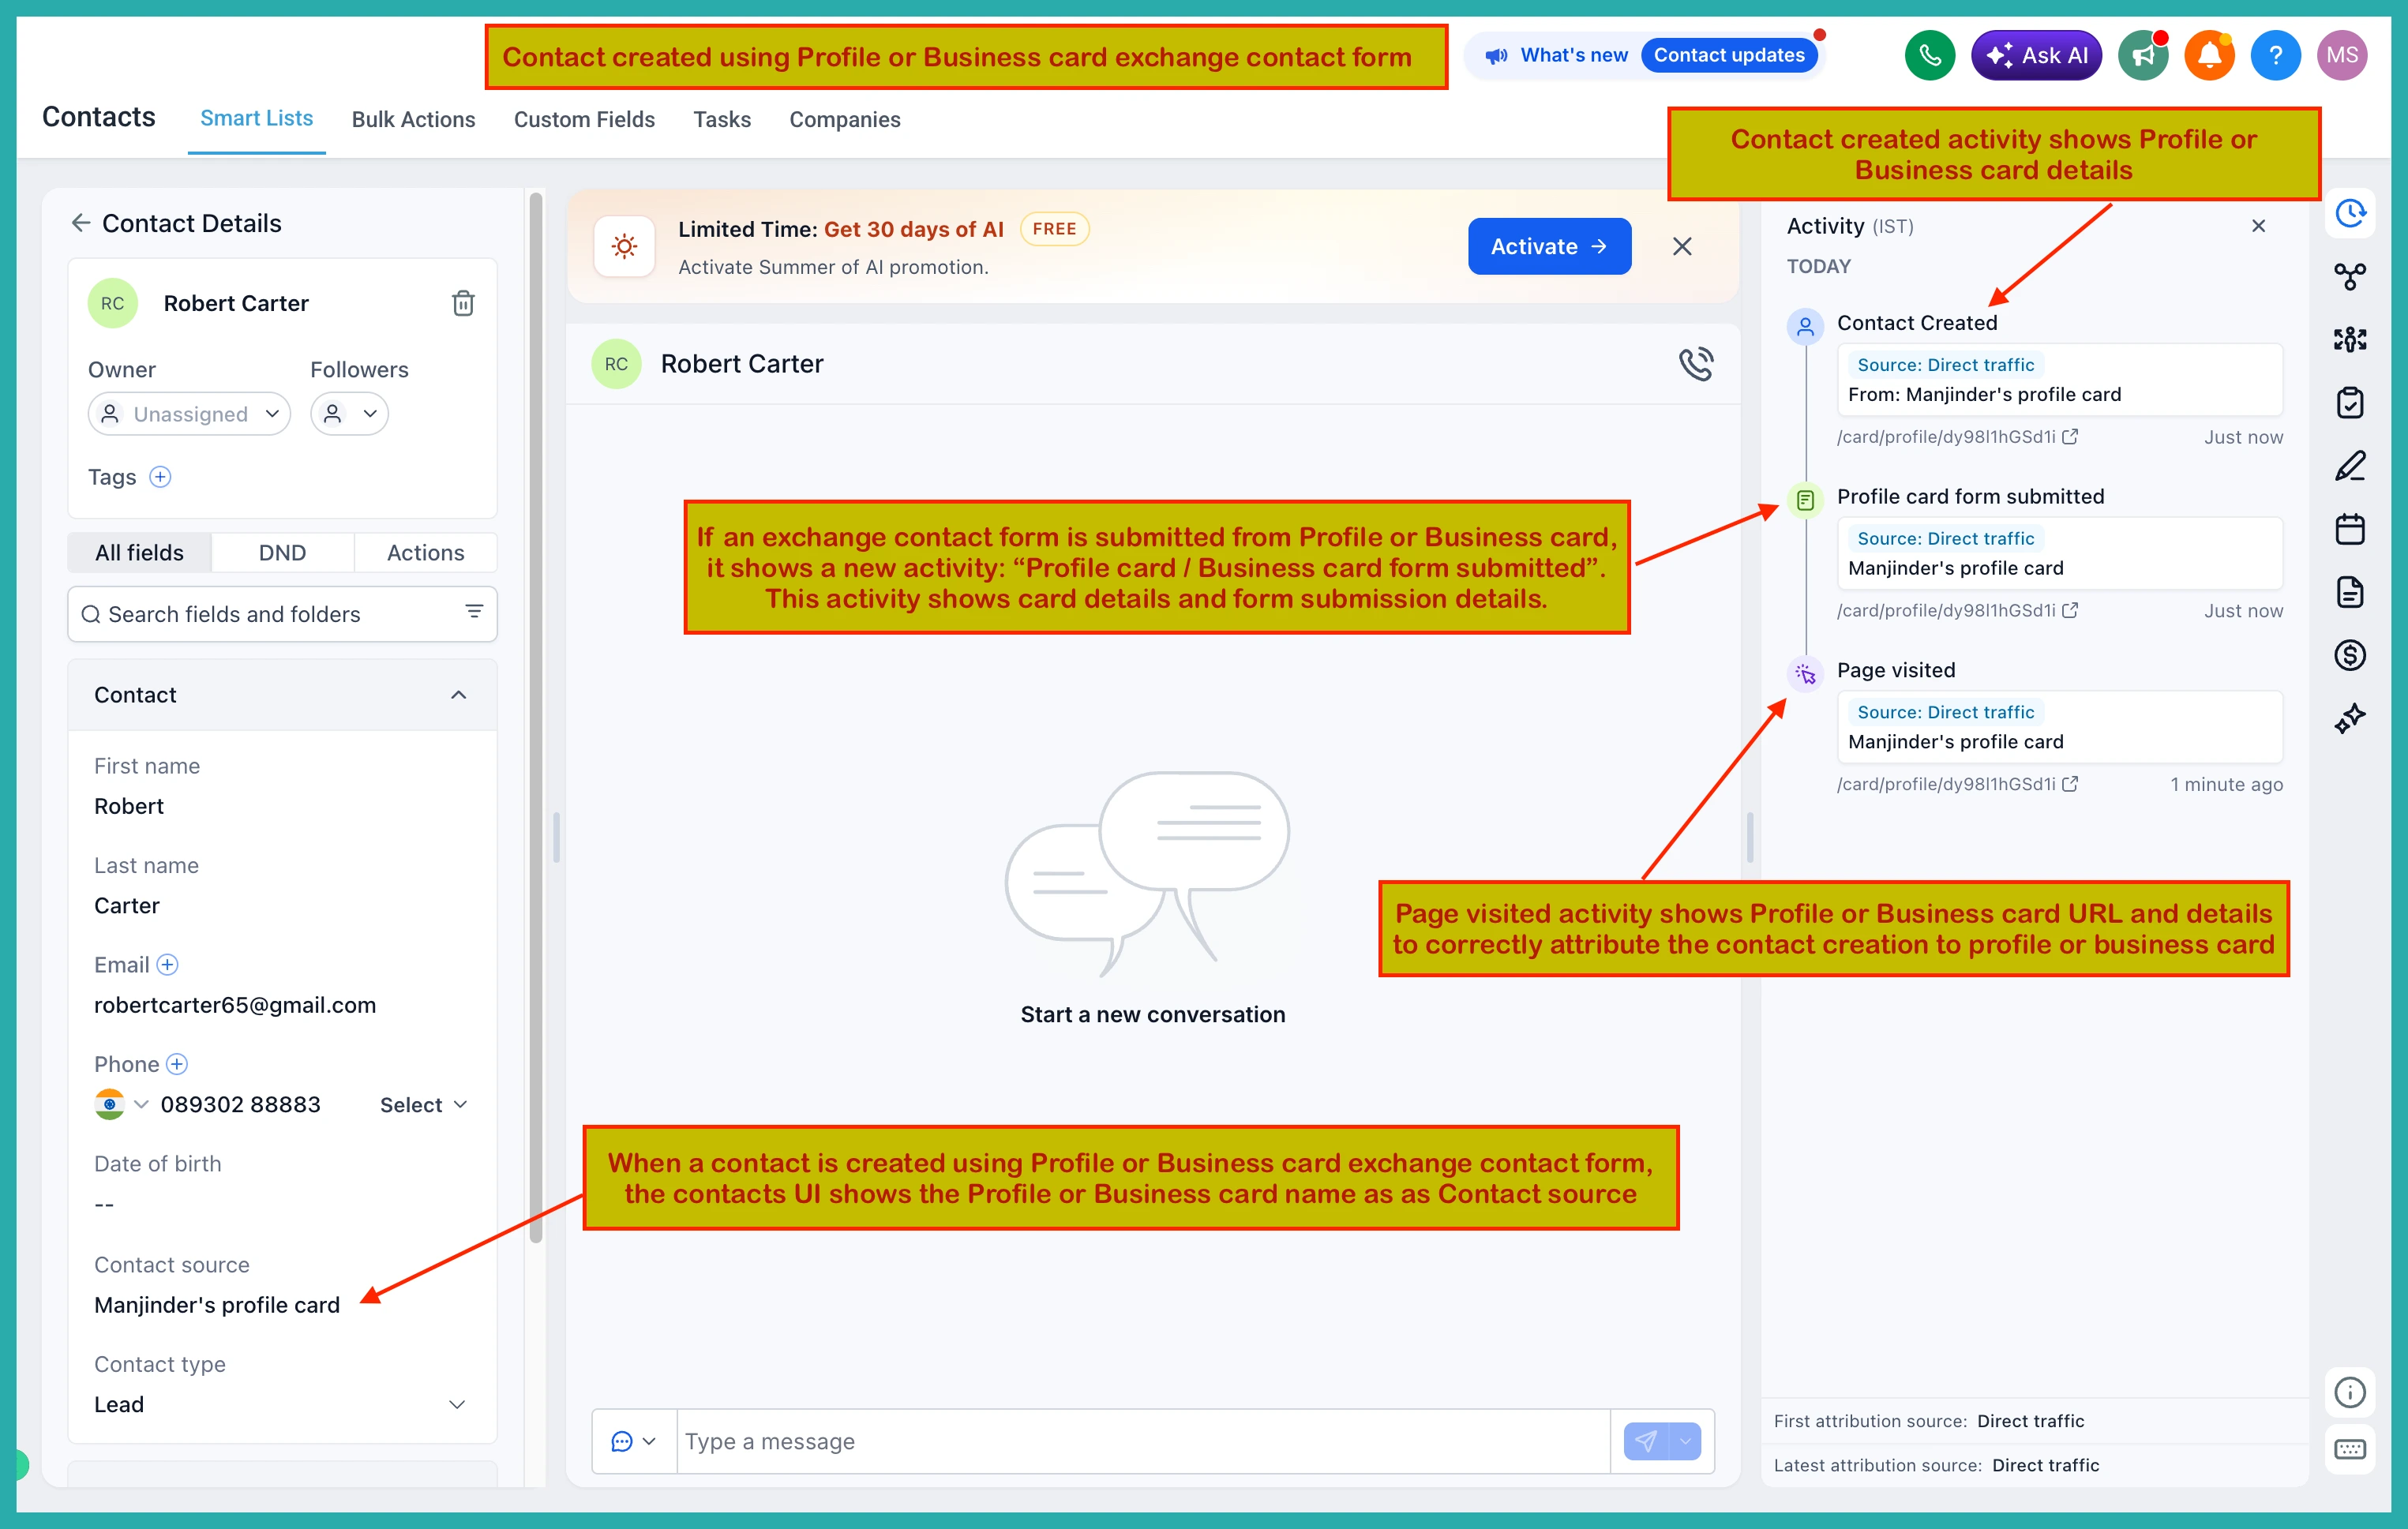Collapse the Contact section chevron
2408x1529 pixels.
tap(458, 695)
